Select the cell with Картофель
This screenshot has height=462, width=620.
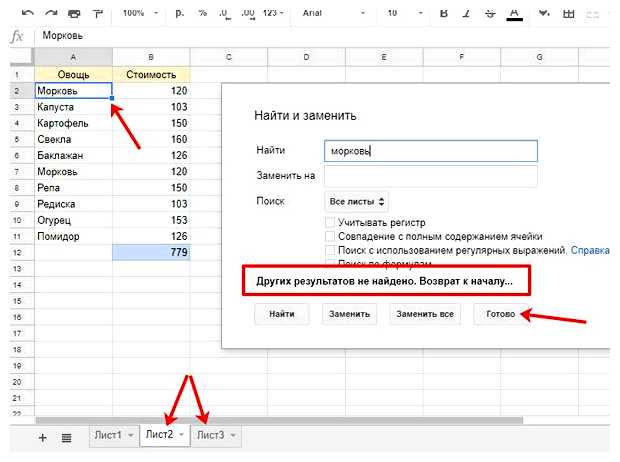pos(74,123)
